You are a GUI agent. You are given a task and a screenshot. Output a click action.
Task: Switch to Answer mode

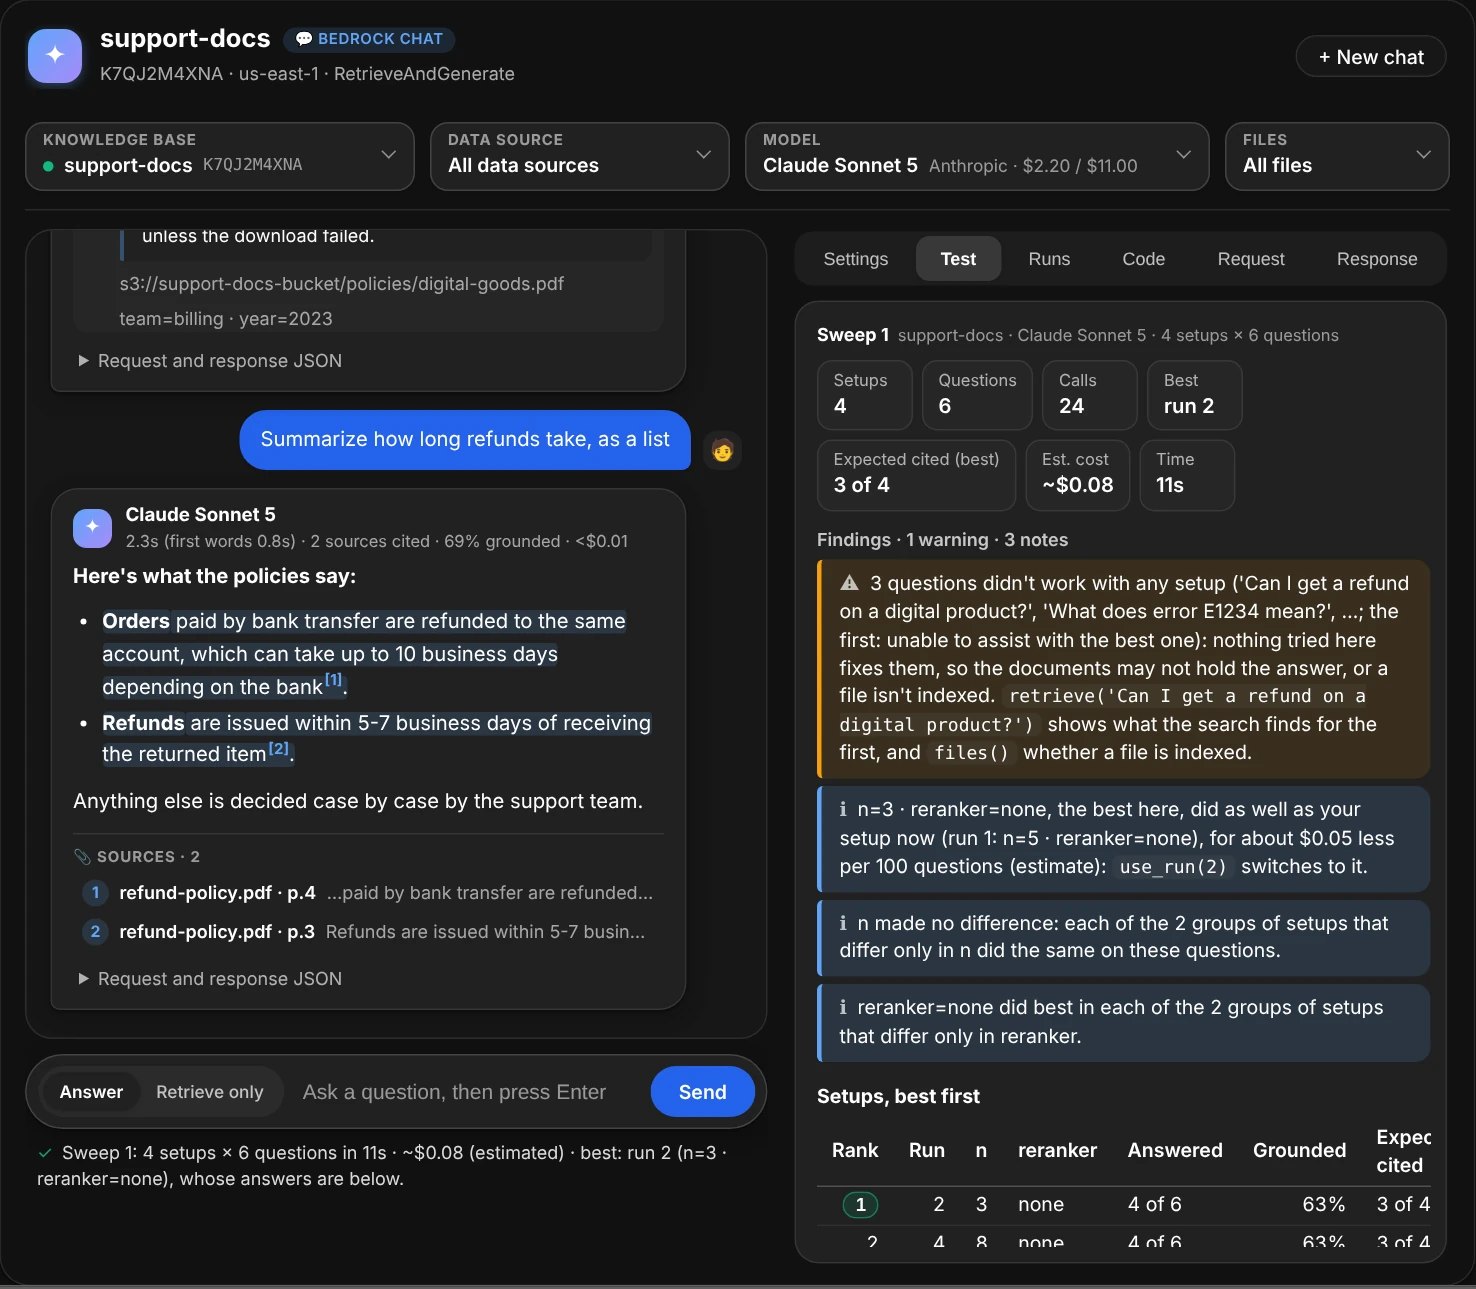(91, 1092)
